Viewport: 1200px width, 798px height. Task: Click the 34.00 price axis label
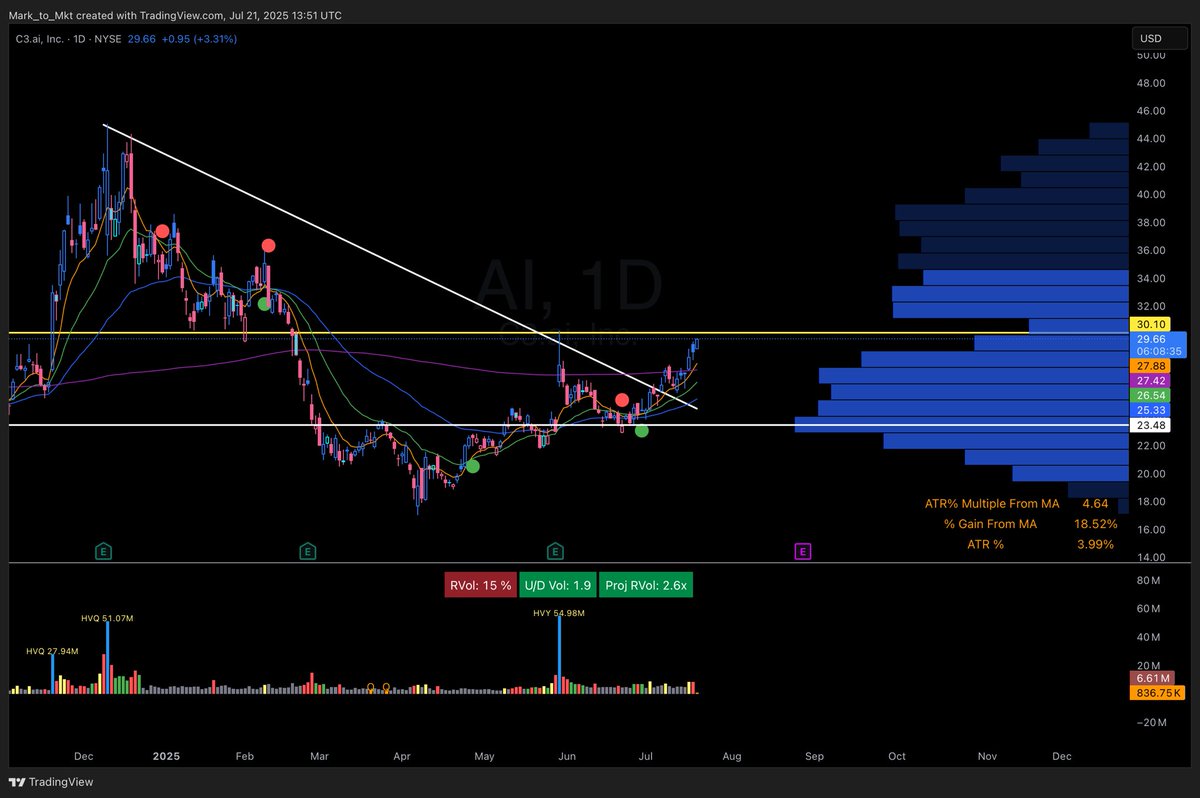(1151, 279)
